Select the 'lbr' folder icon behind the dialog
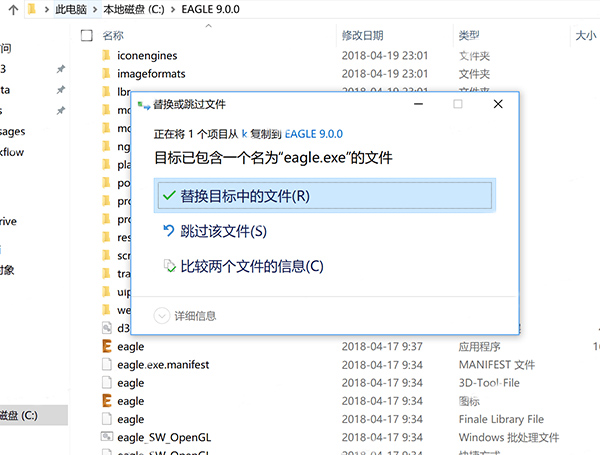This screenshot has width=600, height=455. pos(106,92)
